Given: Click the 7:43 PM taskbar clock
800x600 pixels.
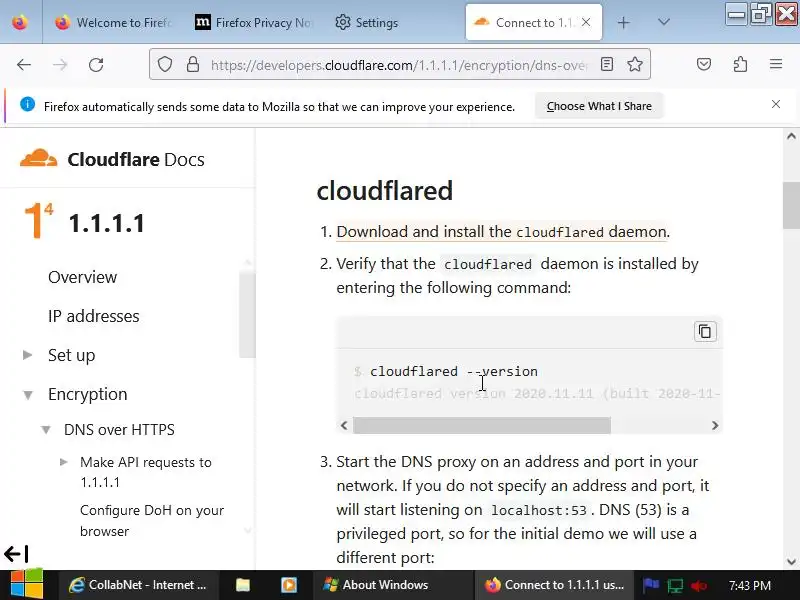Looking at the screenshot, I should tap(749, 585).
